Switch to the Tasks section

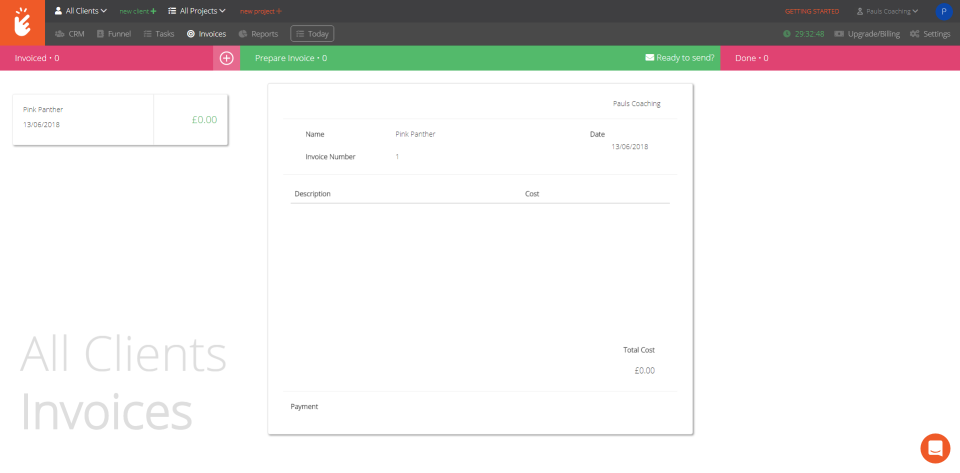[159, 34]
